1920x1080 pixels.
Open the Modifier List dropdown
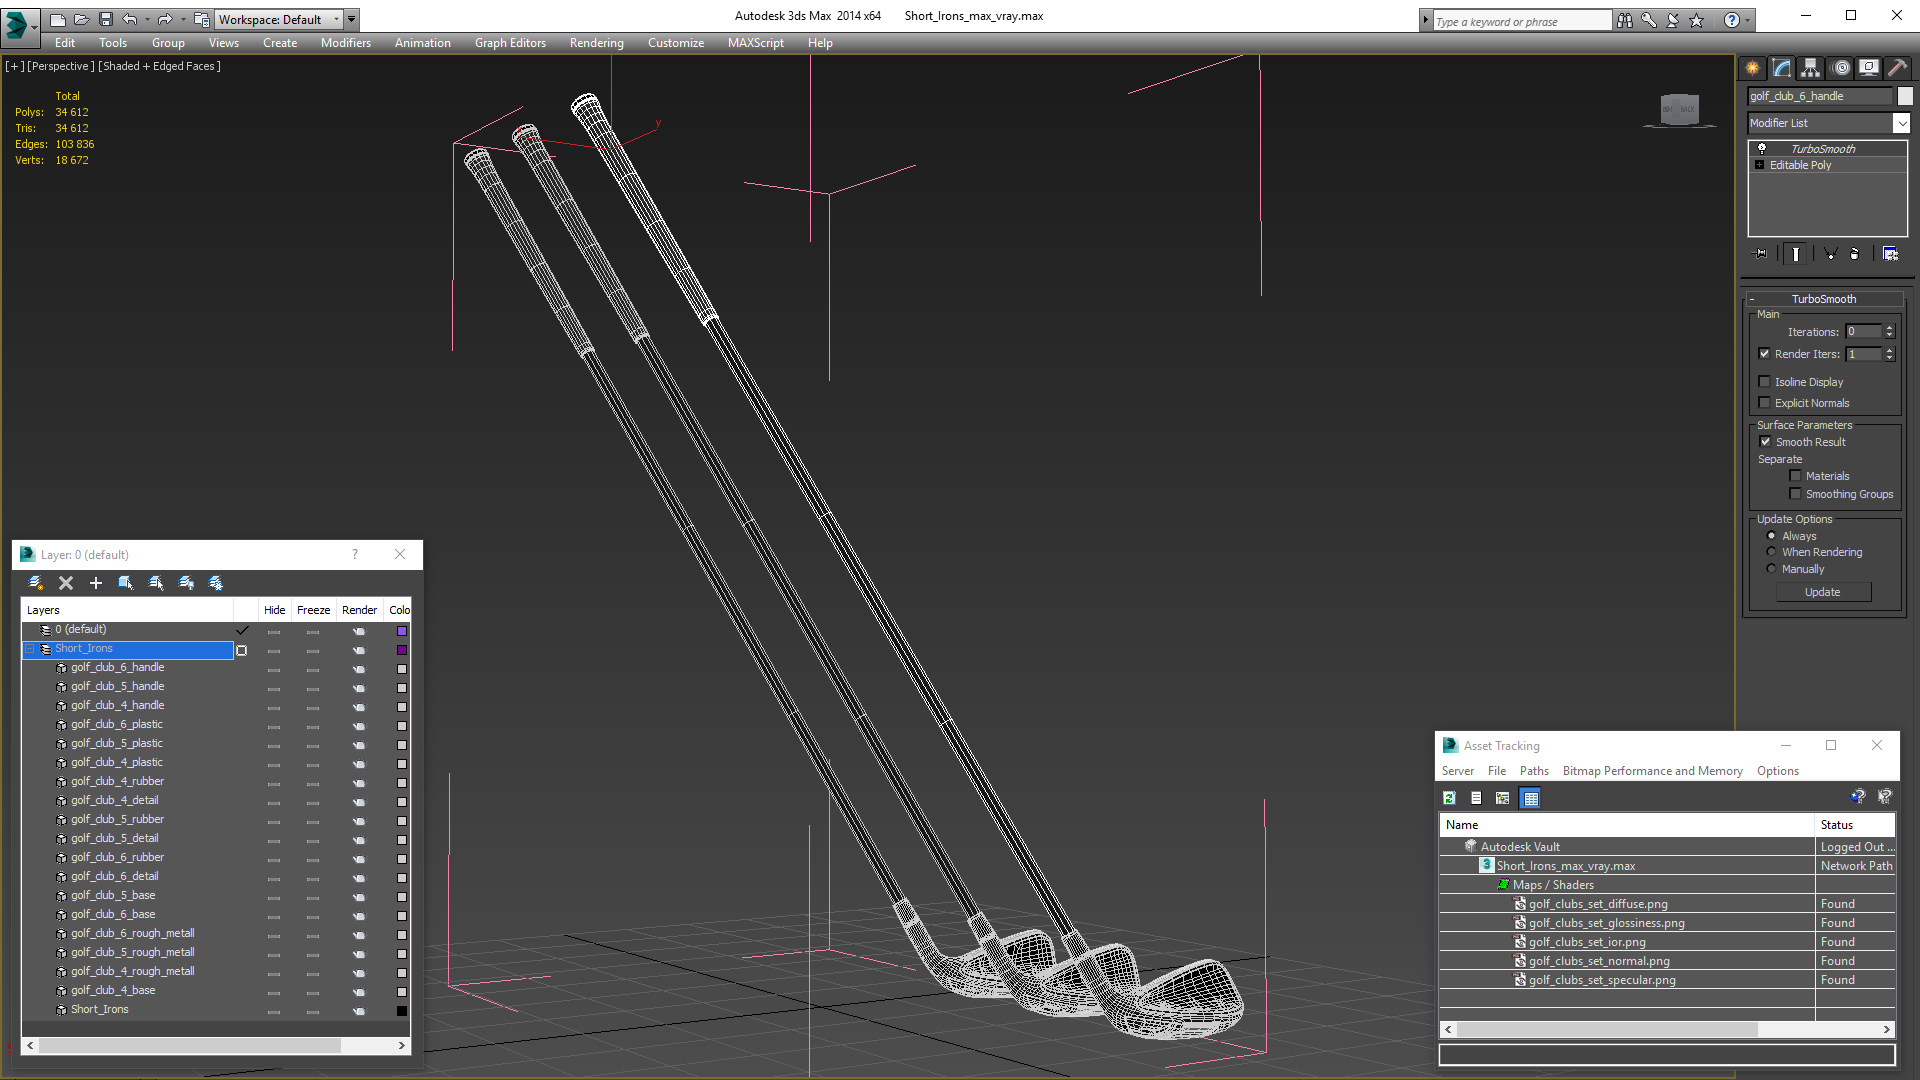[1901, 123]
